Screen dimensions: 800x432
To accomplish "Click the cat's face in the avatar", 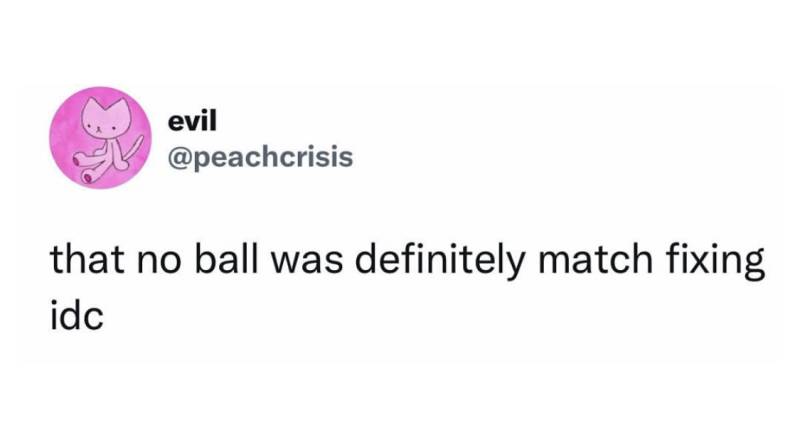I will point(104,127).
